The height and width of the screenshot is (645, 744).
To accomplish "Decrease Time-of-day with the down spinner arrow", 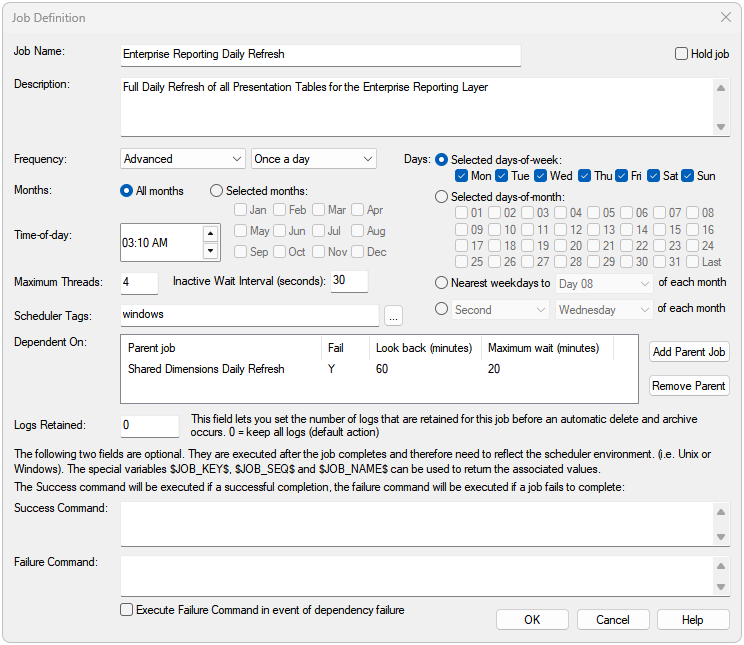I will point(210,250).
